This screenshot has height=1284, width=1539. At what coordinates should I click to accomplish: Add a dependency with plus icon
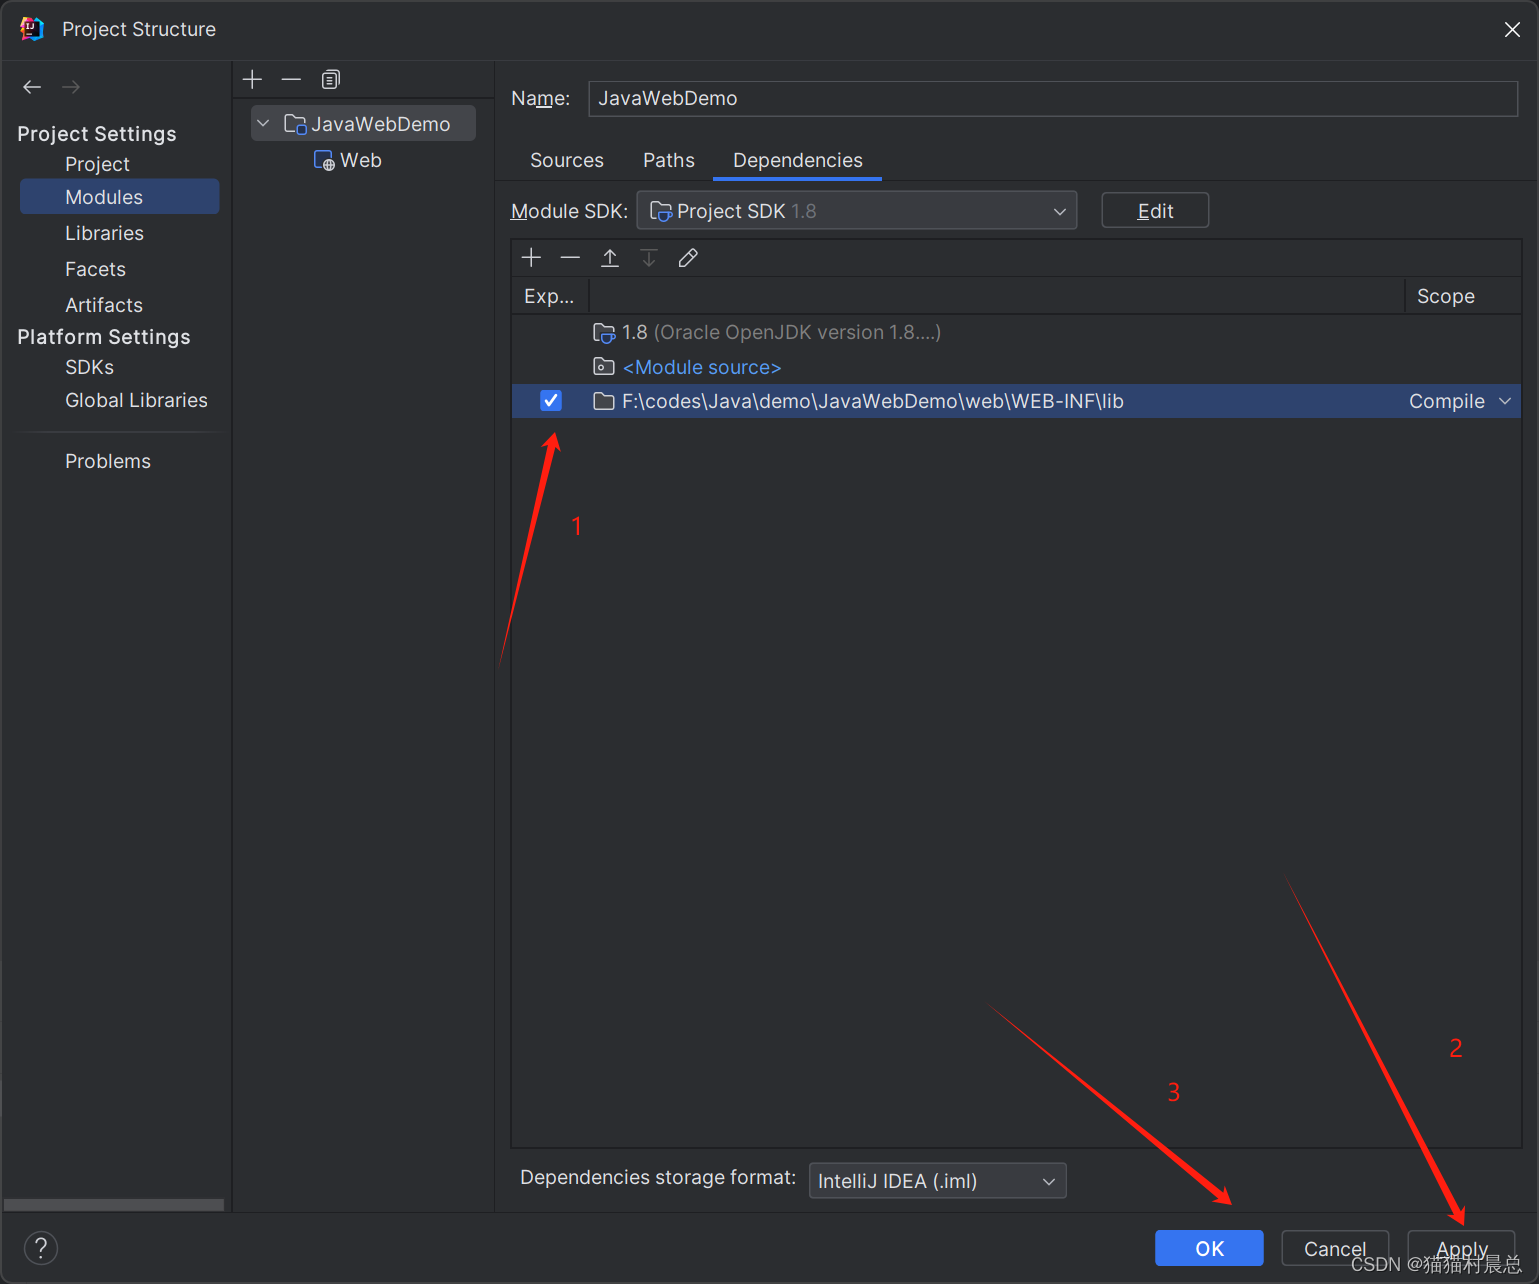coord(531,258)
